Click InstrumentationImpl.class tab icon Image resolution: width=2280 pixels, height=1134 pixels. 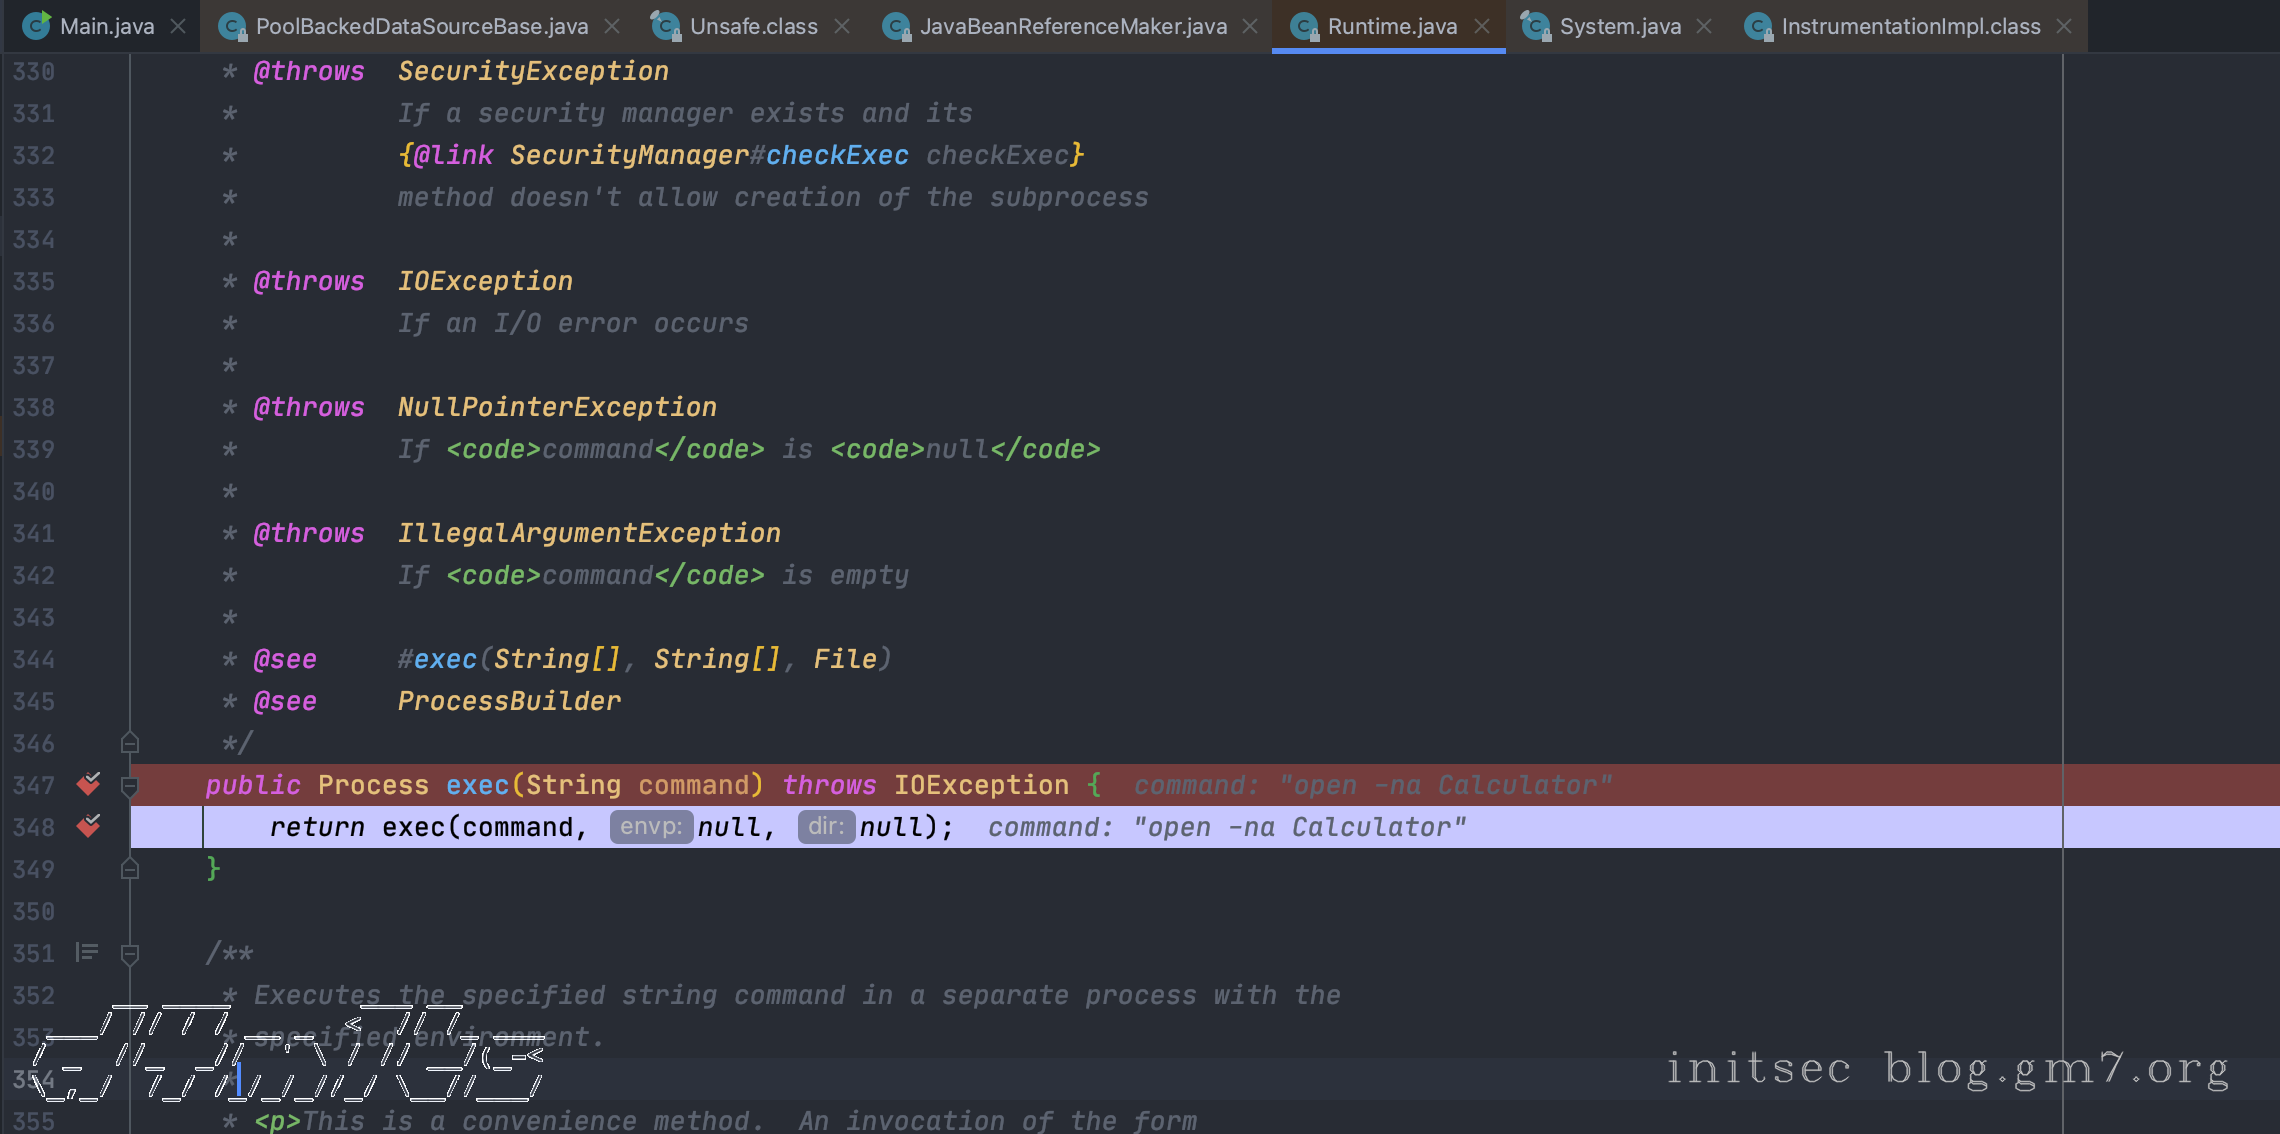pos(1757,26)
